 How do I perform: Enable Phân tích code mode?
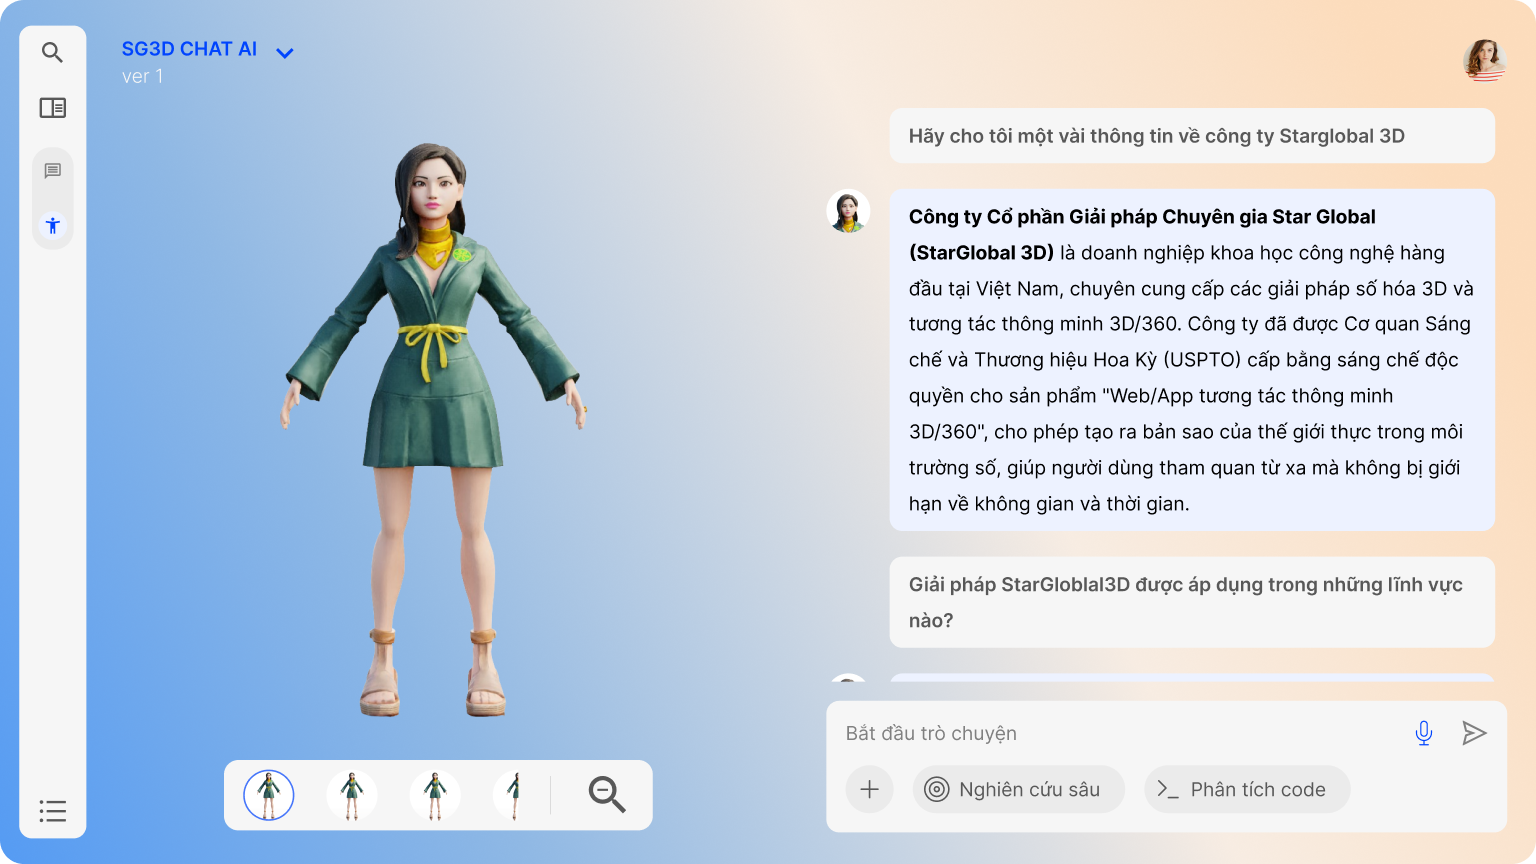point(1246,789)
